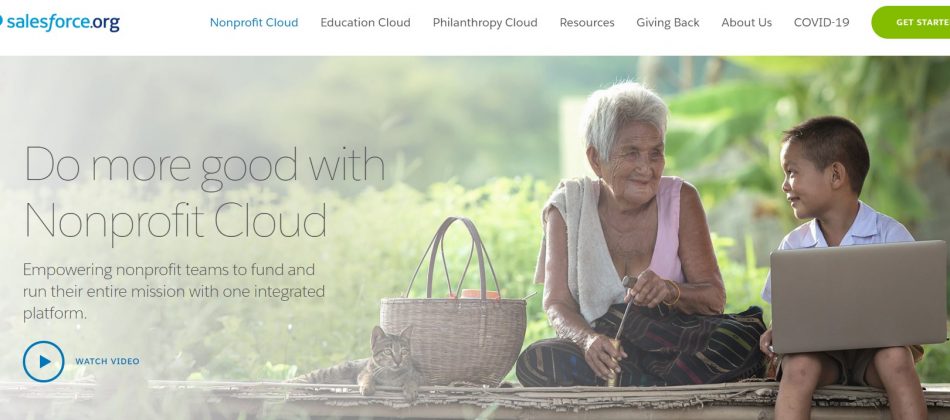Click the circular play video icon
Screen dimensions: 950x420
pos(44,361)
